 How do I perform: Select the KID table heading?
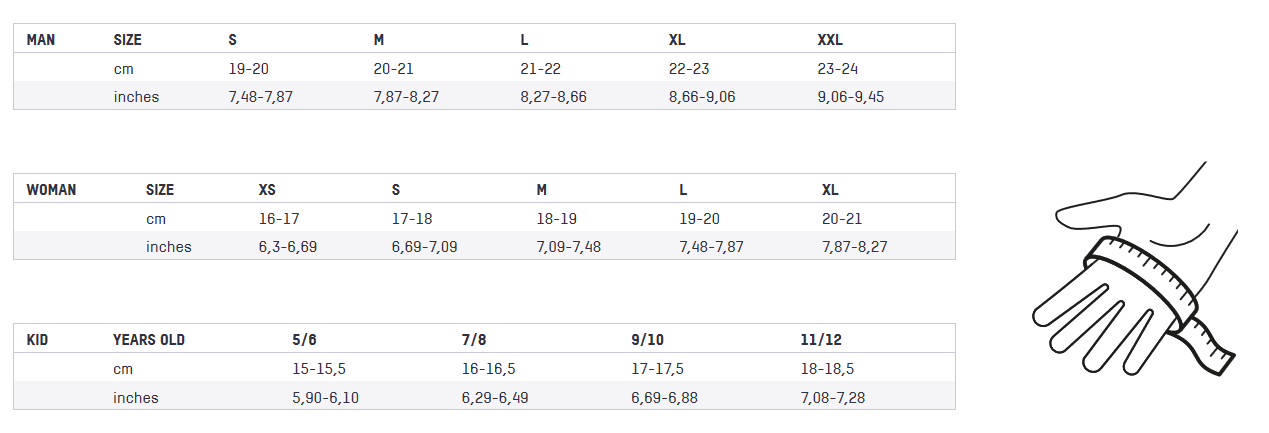[x=37, y=340]
